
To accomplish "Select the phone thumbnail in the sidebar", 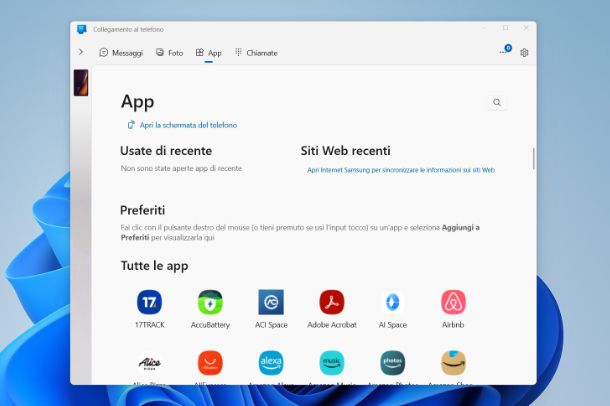I will (81, 82).
